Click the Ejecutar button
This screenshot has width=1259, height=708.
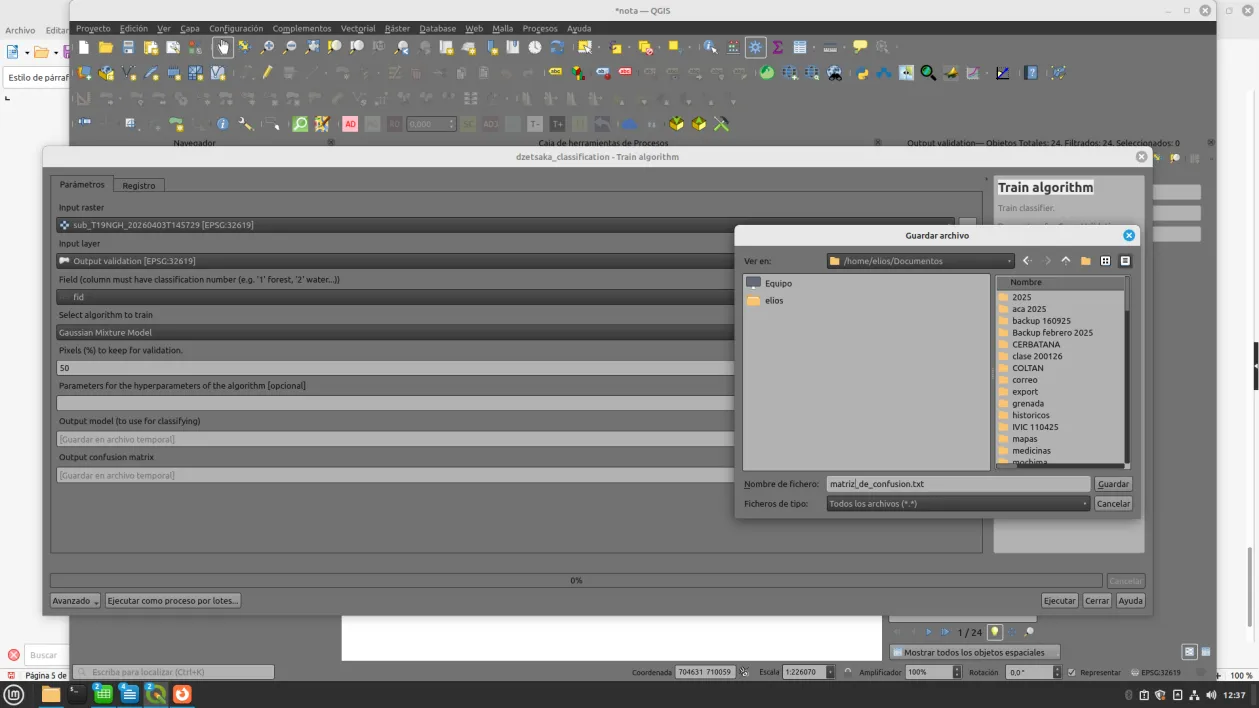click(x=1060, y=601)
